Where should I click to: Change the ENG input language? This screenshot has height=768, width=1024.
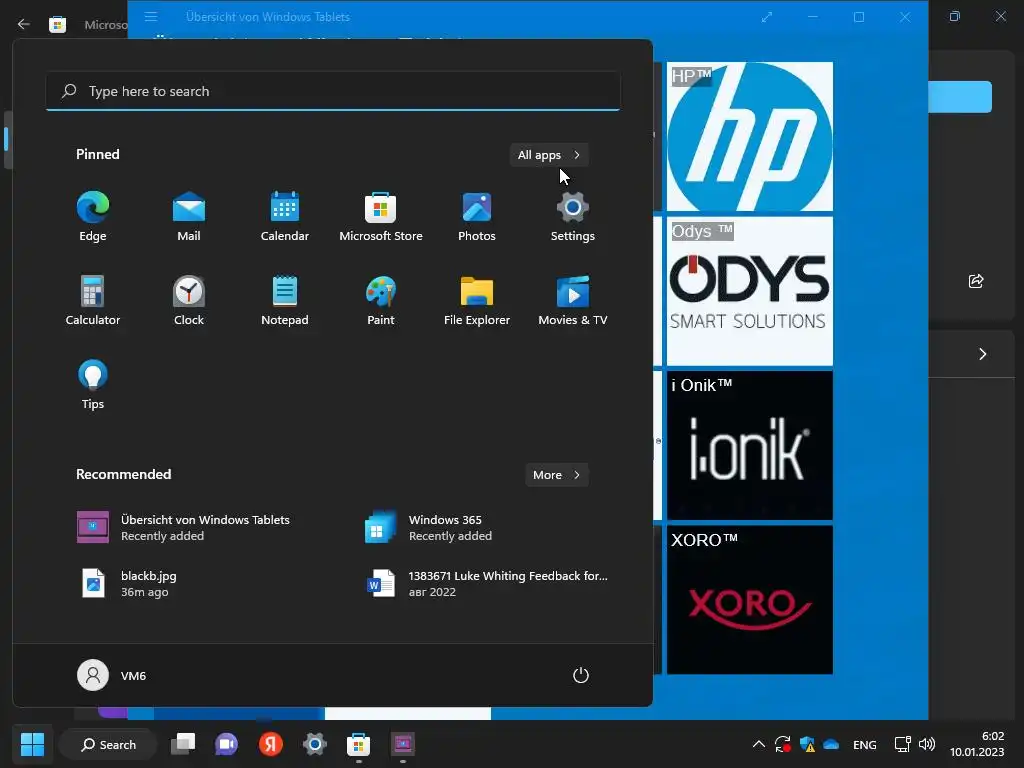coord(865,744)
